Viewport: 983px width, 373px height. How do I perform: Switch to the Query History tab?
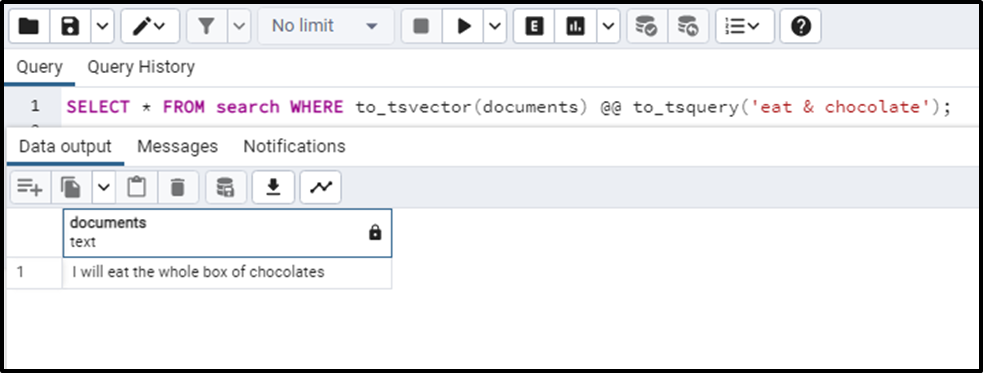pyautogui.click(x=141, y=67)
